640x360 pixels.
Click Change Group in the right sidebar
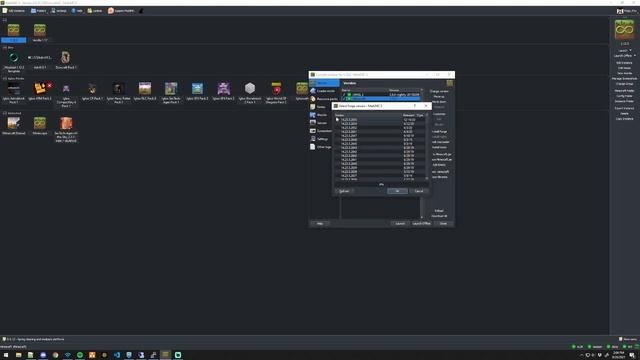[x=624, y=84]
